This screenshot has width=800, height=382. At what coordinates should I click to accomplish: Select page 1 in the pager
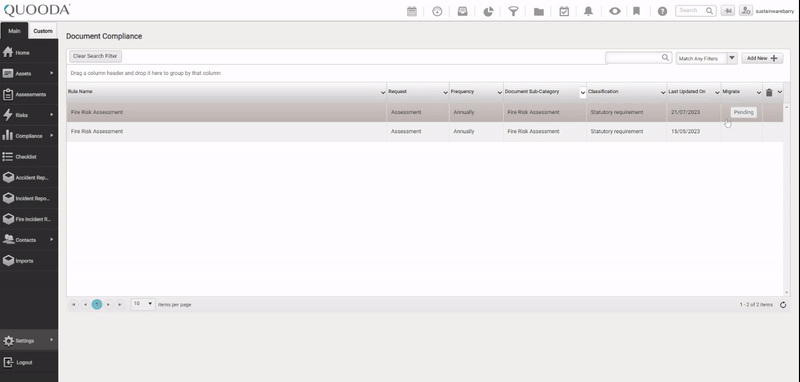97,304
